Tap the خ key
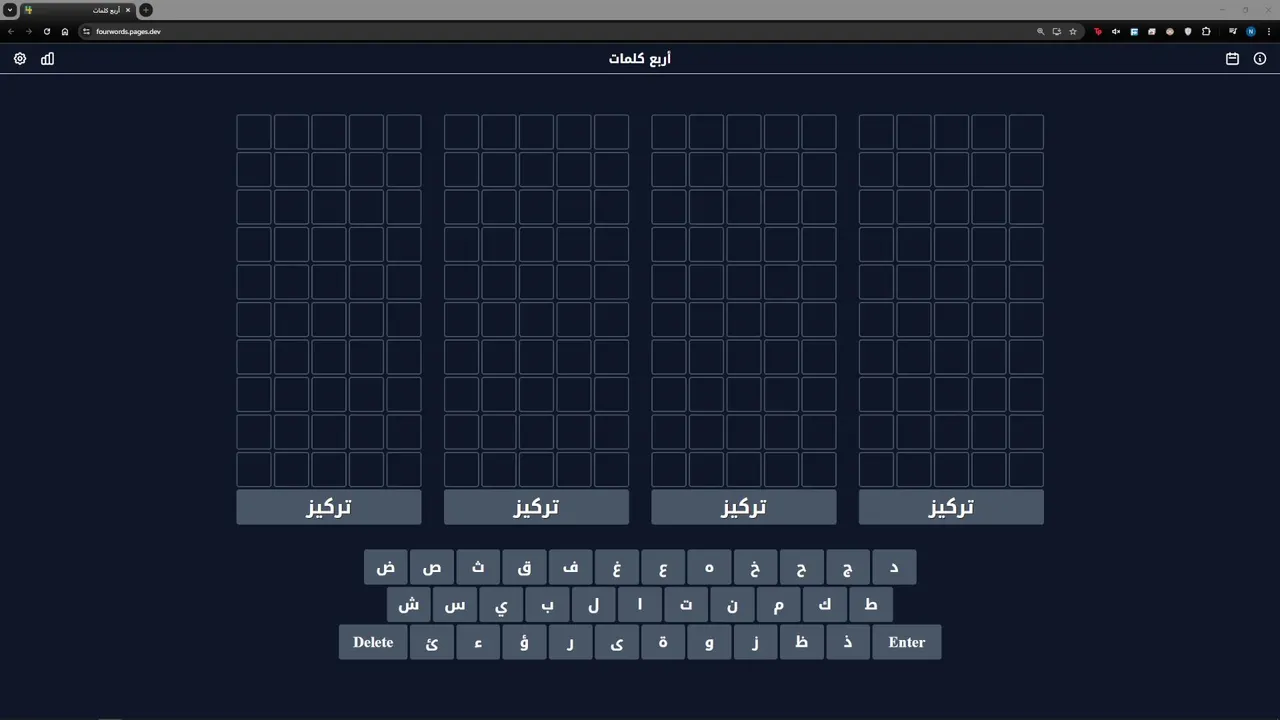Image resolution: width=1280 pixels, height=720 pixels. 756,567
